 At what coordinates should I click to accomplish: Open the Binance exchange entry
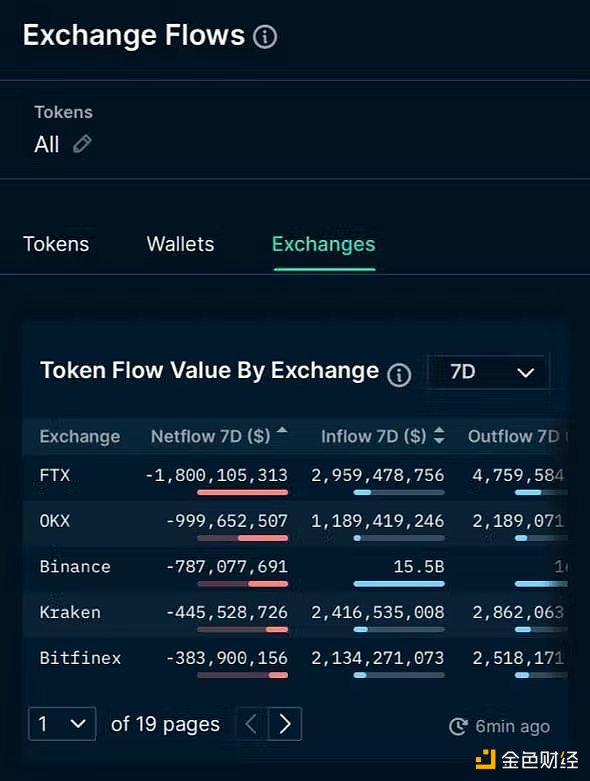click(x=75, y=567)
